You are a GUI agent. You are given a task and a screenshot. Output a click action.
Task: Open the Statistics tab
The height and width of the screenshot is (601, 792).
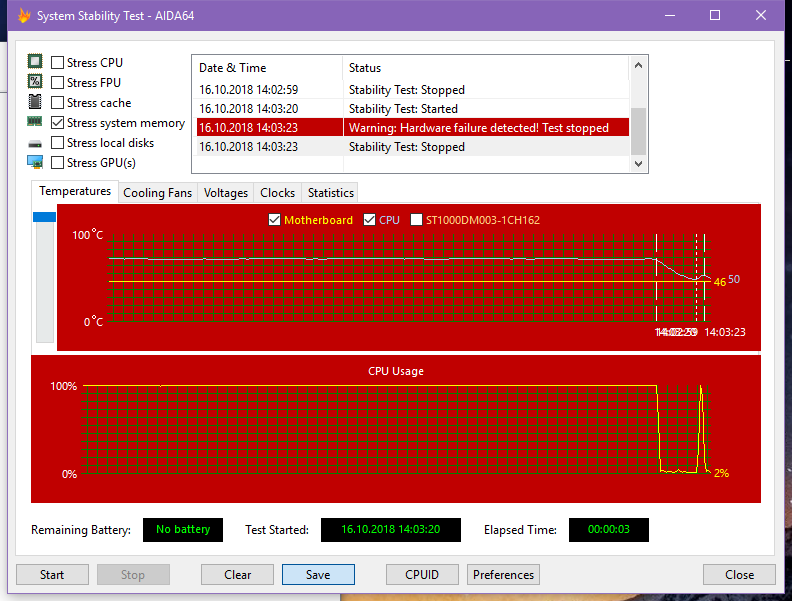click(x=331, y=193)
